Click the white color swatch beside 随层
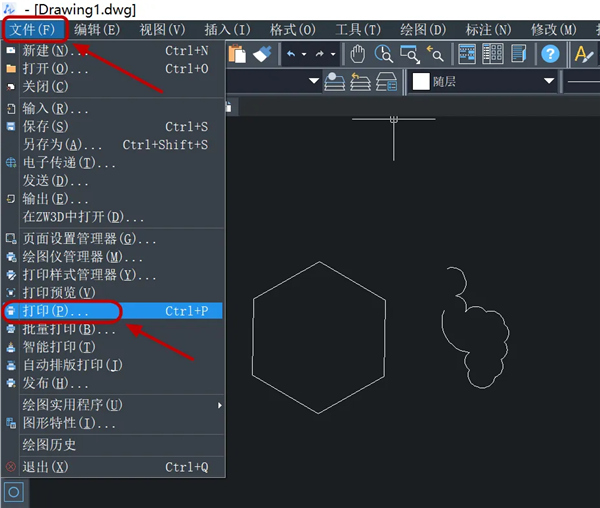 pyautogui.click(x=421, y=81)
